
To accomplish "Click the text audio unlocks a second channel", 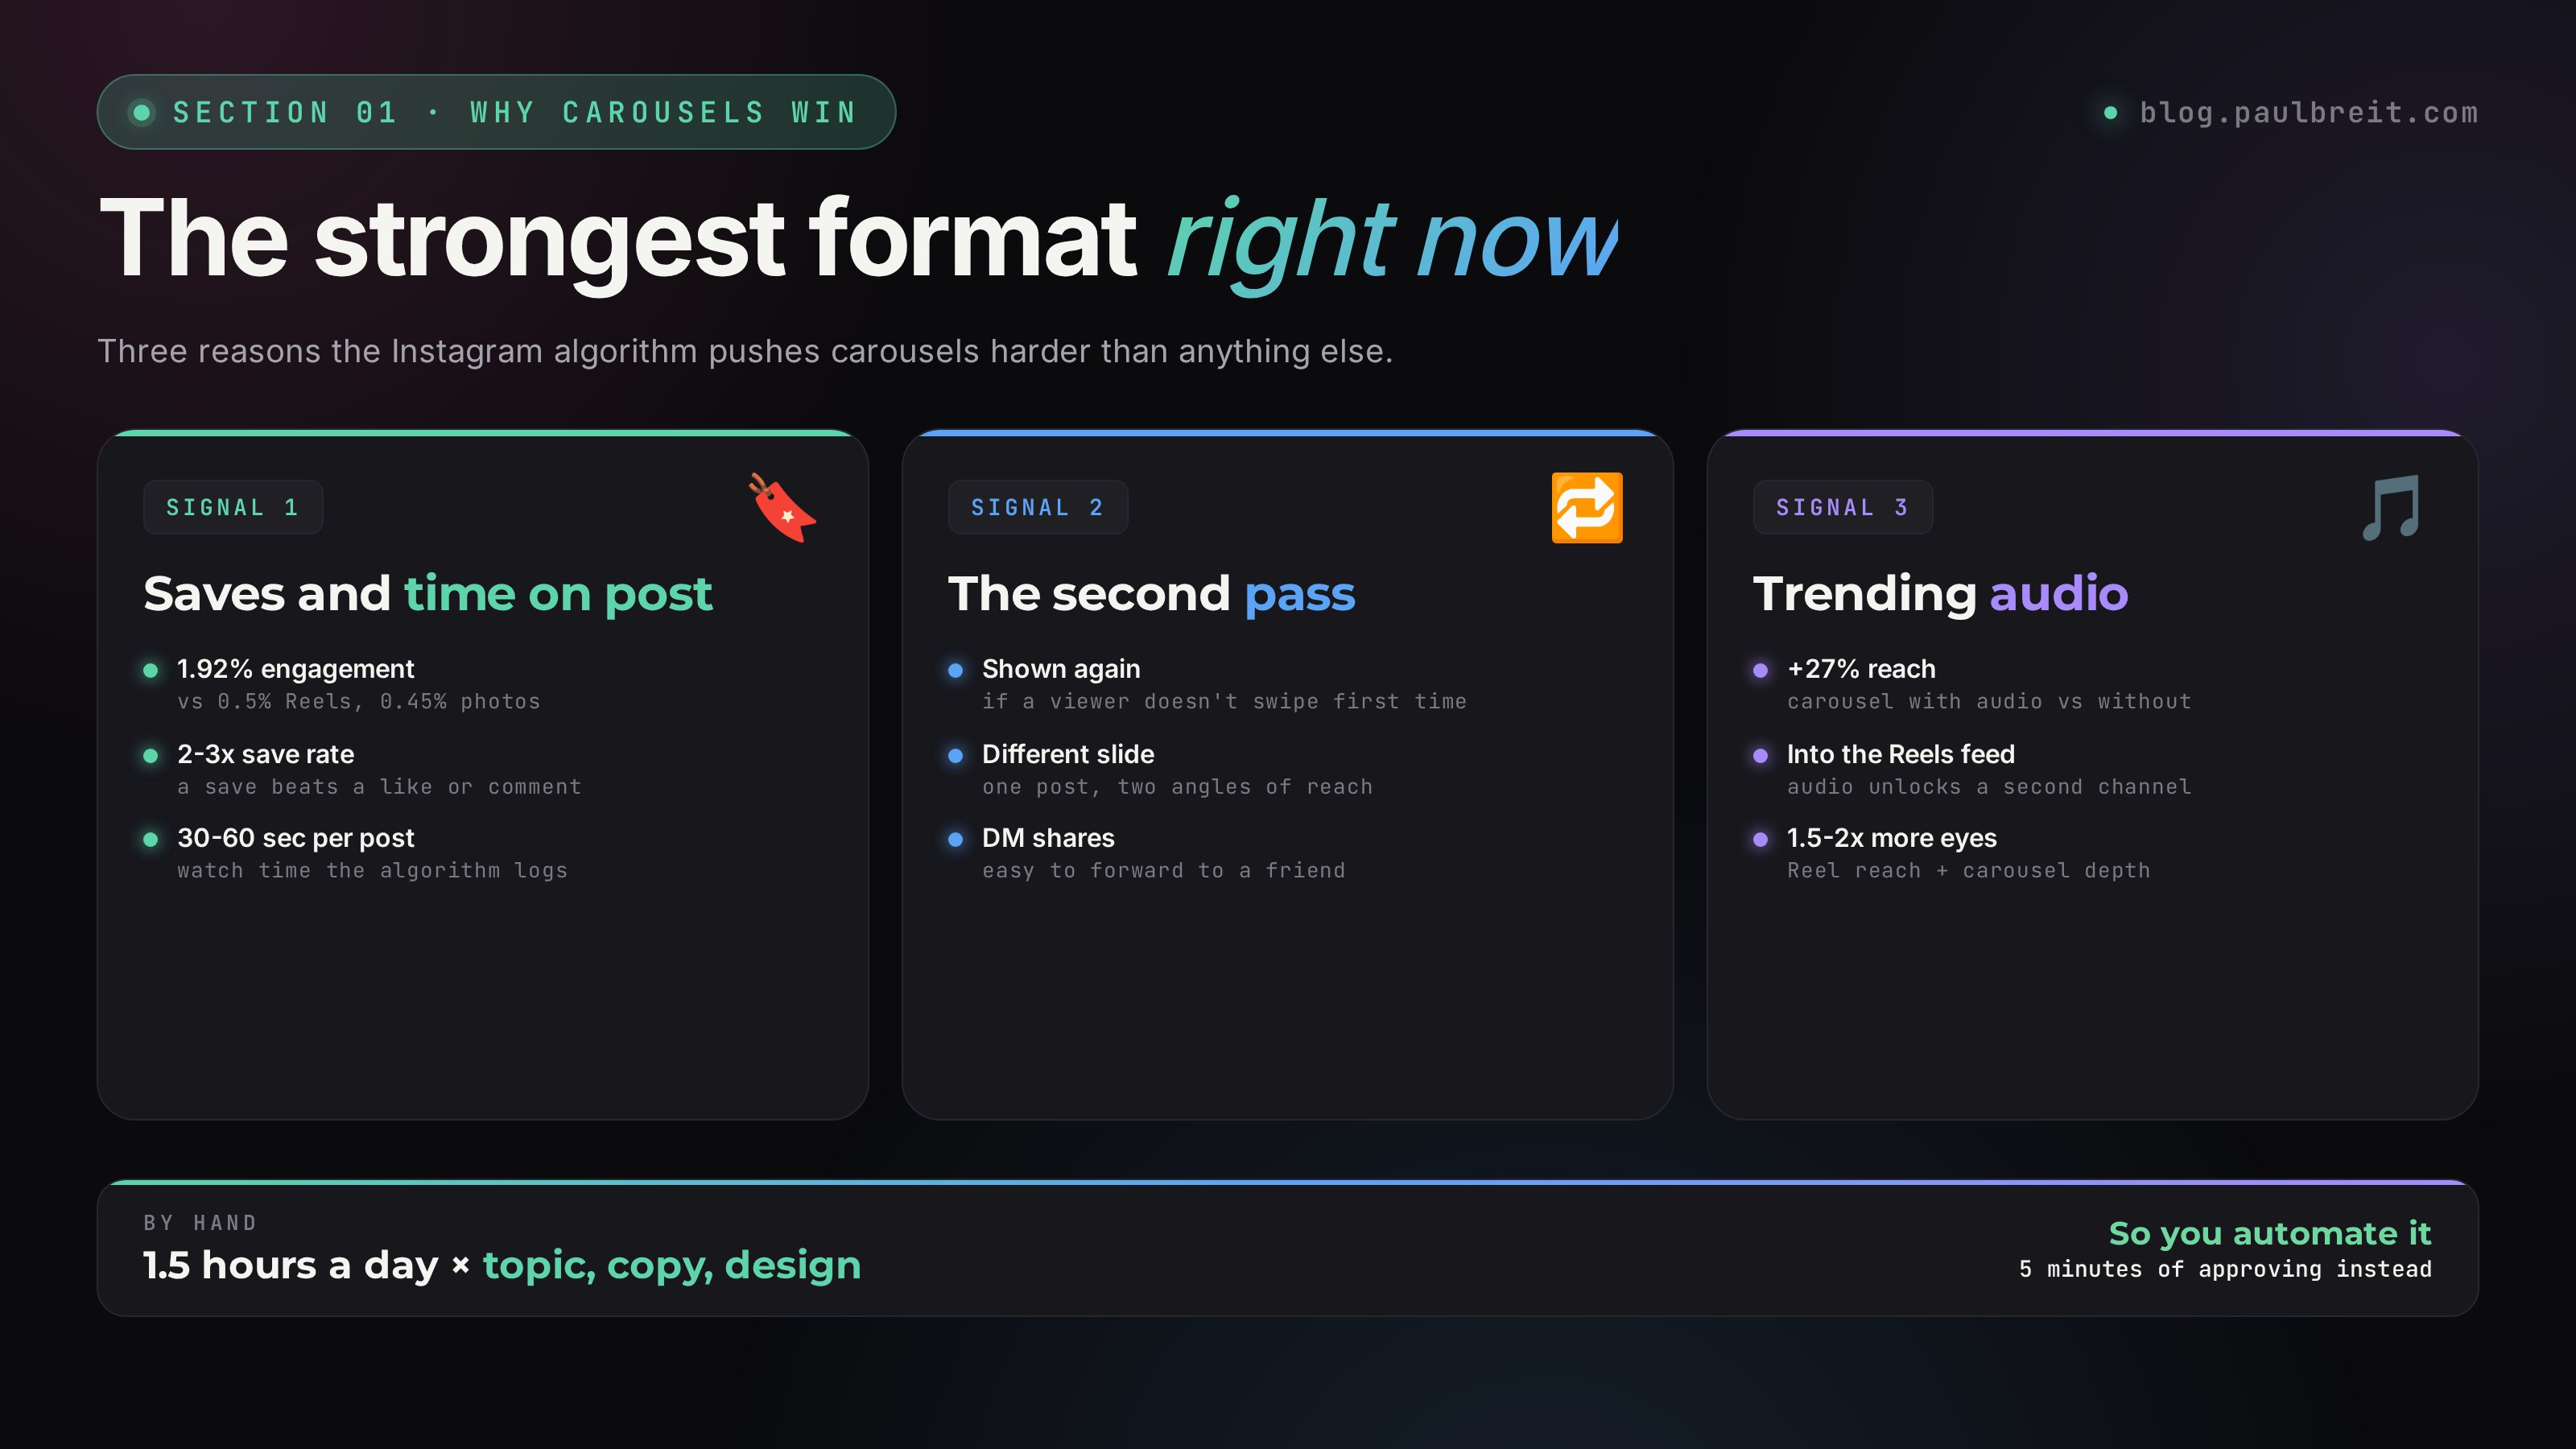I will pyautogui.click(x=1989, y=787).
